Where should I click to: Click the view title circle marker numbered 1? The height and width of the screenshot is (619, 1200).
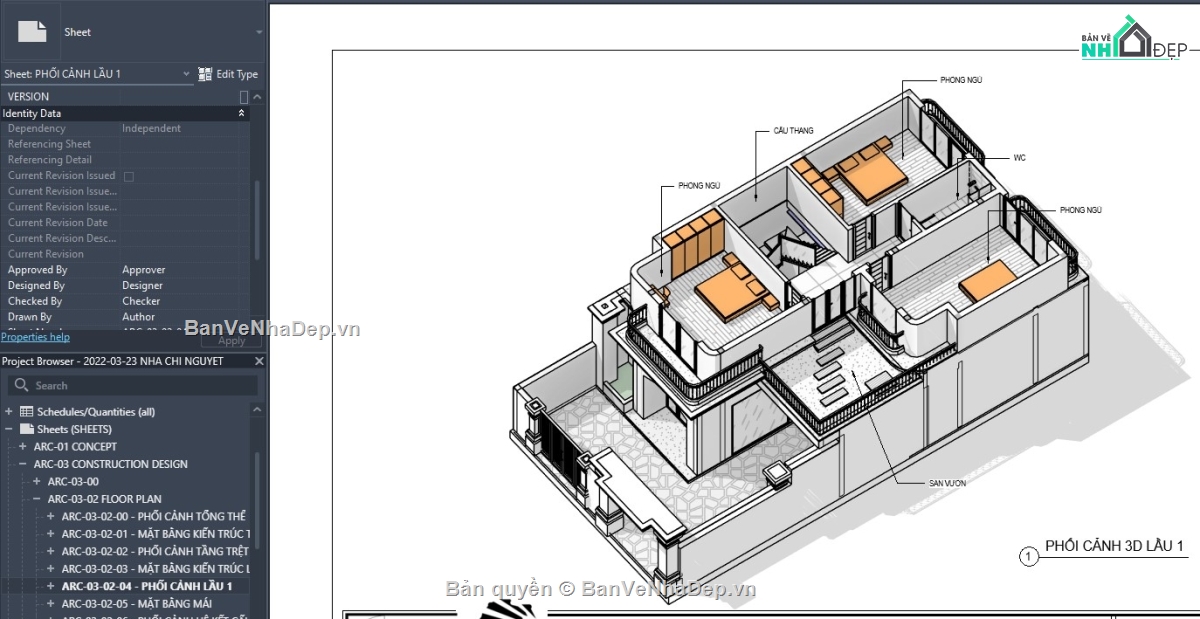click(x=1028, y=557)
